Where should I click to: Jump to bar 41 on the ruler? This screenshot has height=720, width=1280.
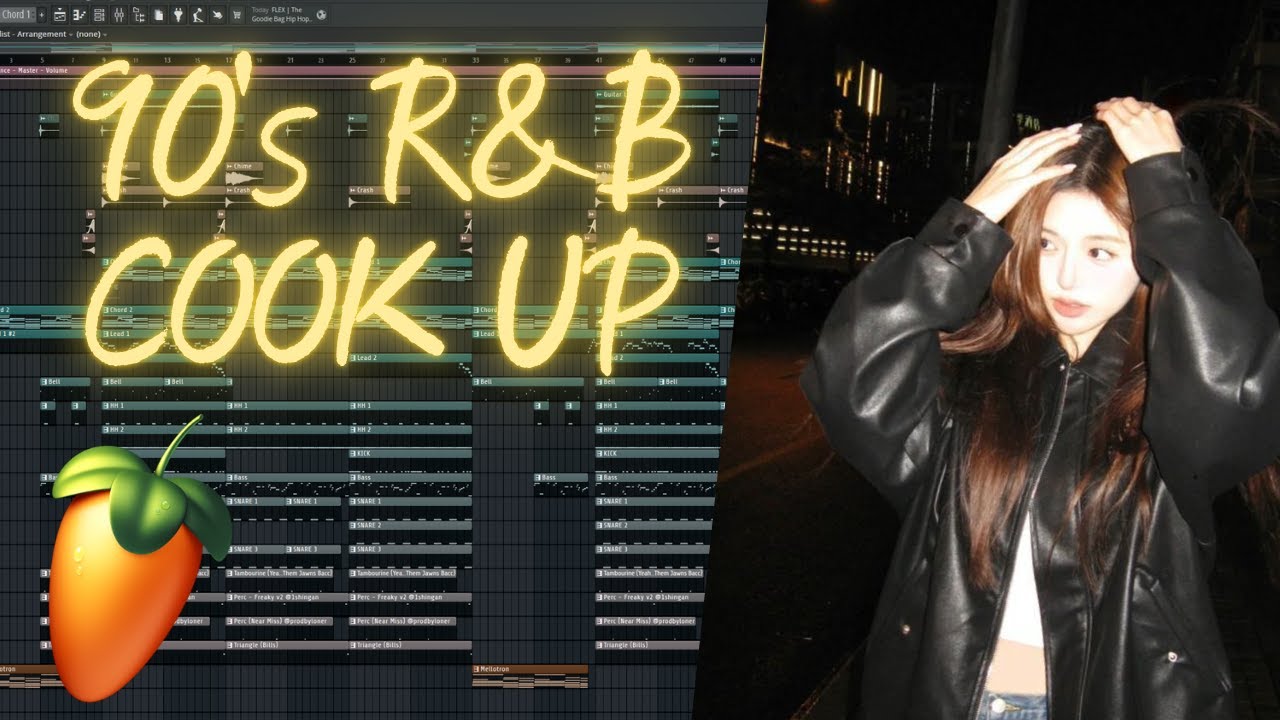tap(598, 60)
